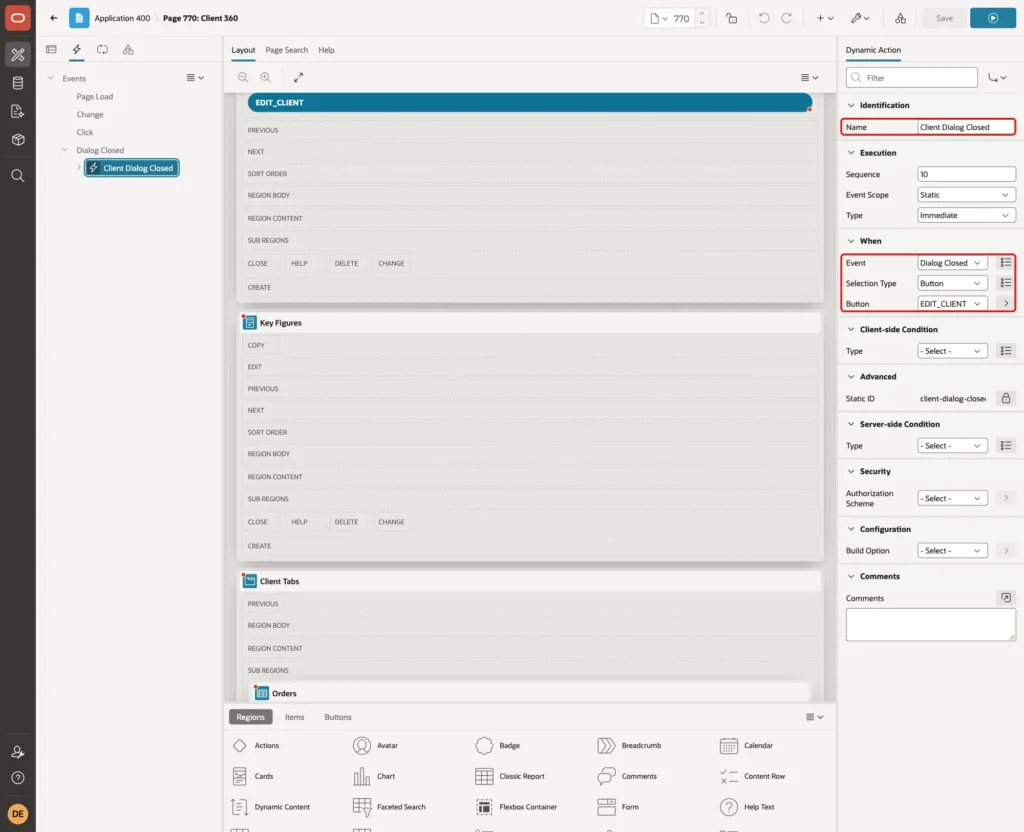
Task: Click the property editor Filter field
Action: pyautogui.click(x=912, y=78)
